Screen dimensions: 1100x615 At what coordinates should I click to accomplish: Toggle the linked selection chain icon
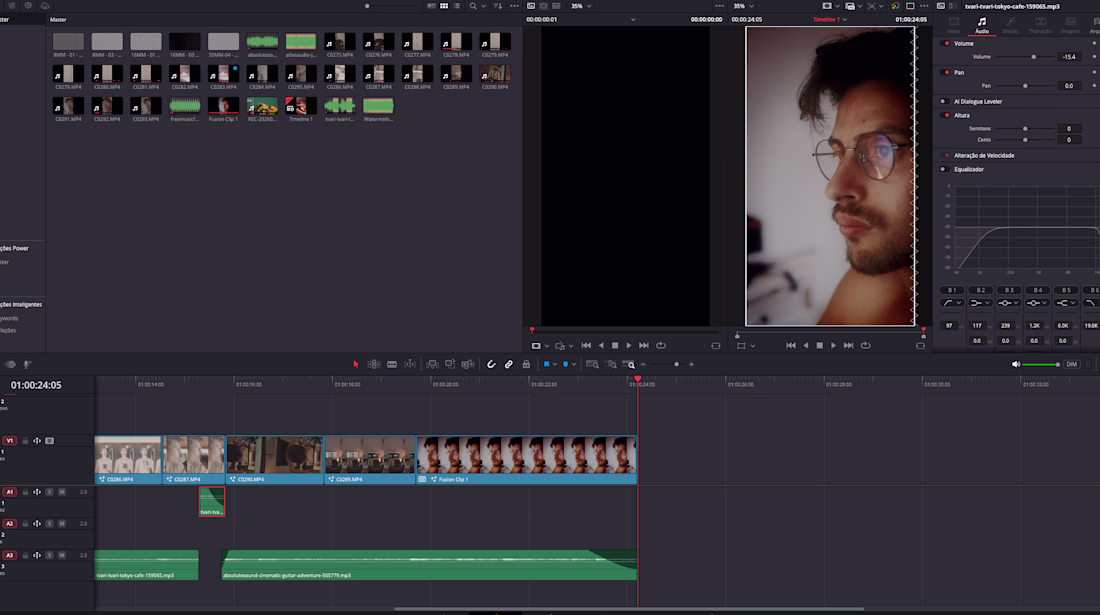(x=509, y=365)
